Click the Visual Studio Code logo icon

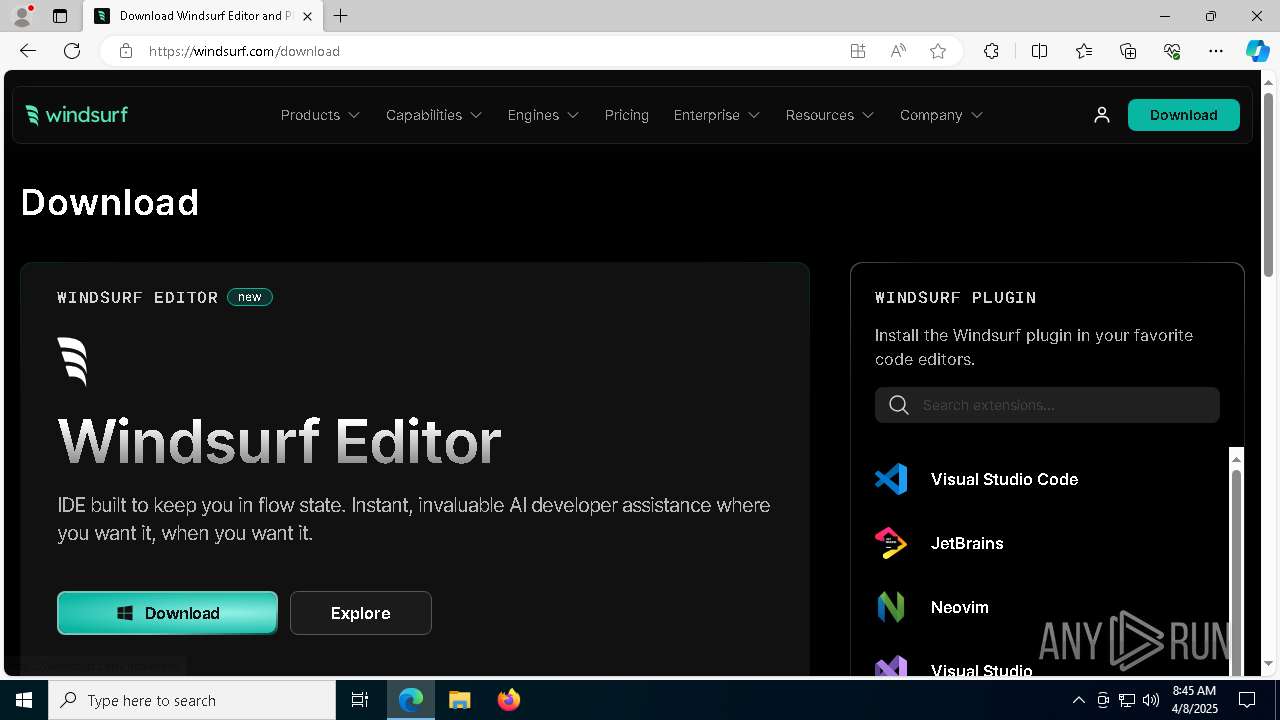(x=891, y=479)
